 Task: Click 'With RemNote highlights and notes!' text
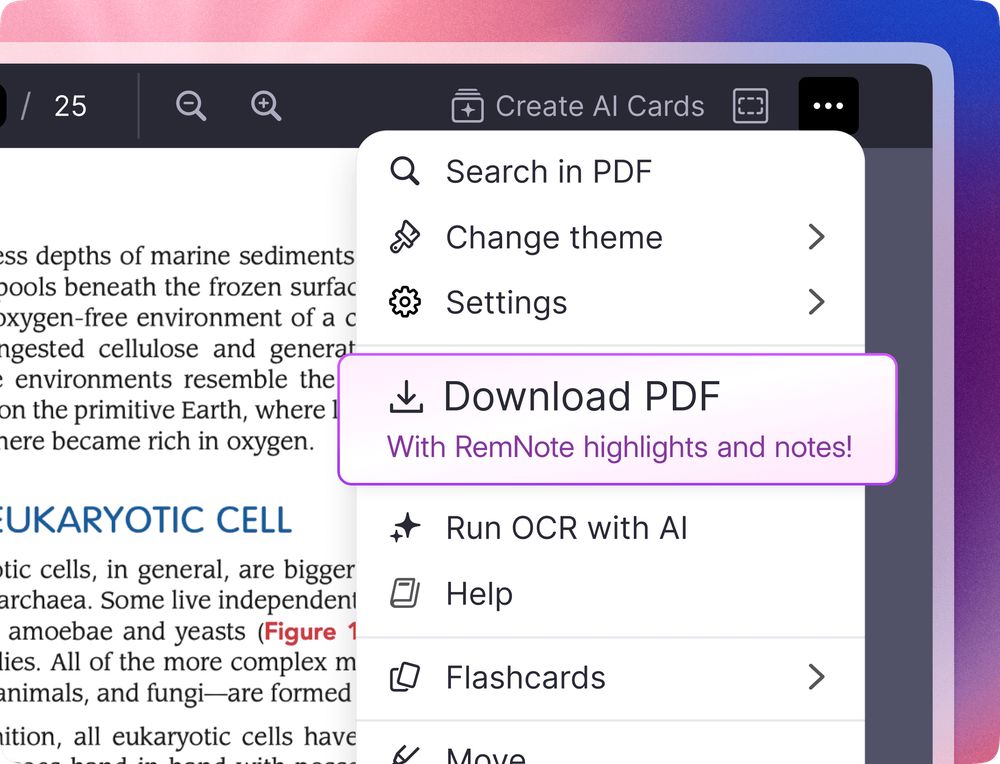[619, 447]
